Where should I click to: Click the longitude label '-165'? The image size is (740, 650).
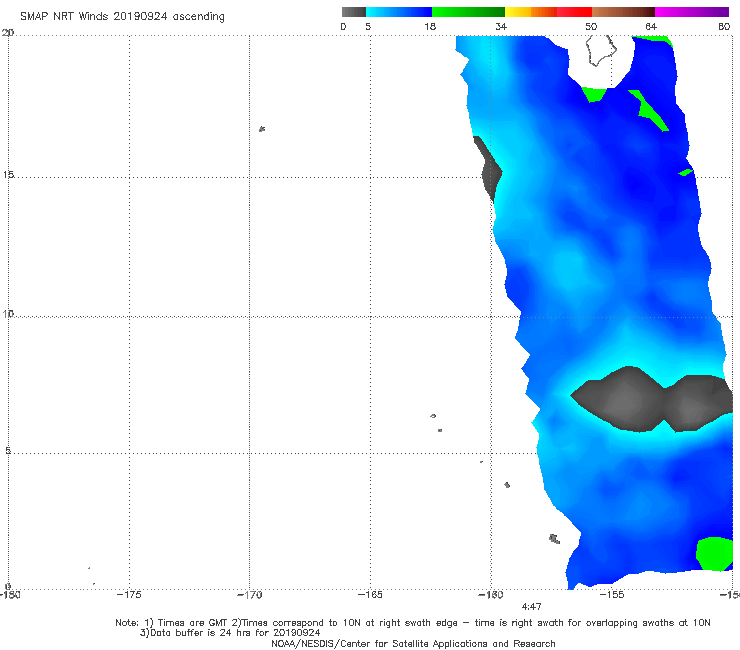click(x=370, y=595)
